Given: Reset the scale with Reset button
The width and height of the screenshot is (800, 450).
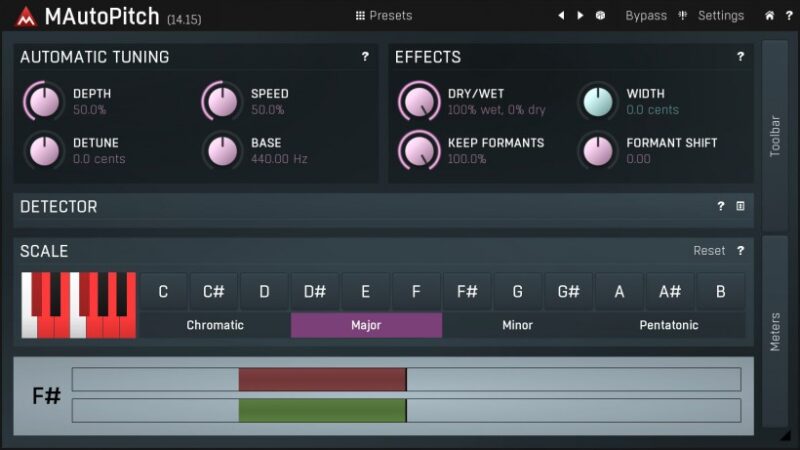Looking at the screenshot, I should pyautogui.click(x=709, y=251).
